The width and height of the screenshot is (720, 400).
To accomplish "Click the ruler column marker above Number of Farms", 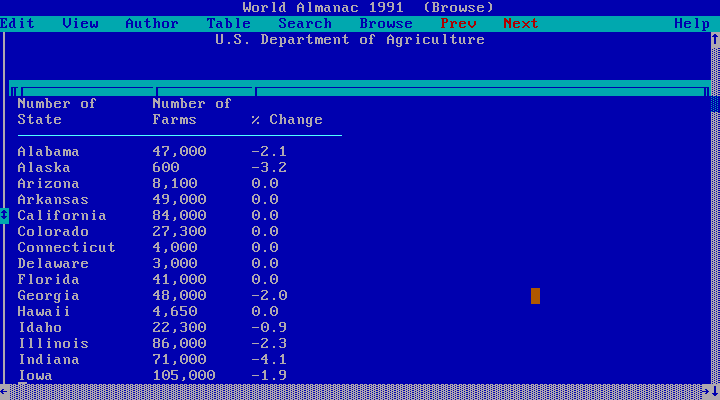I will tap(156, 92).
